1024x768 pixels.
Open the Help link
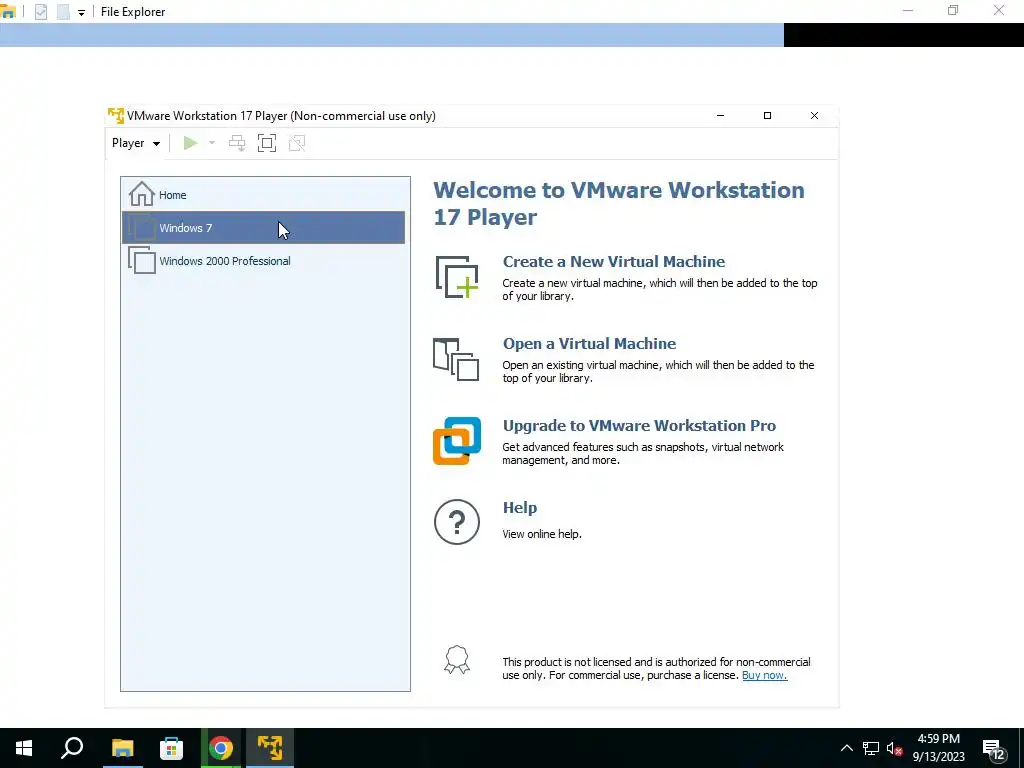520,507
